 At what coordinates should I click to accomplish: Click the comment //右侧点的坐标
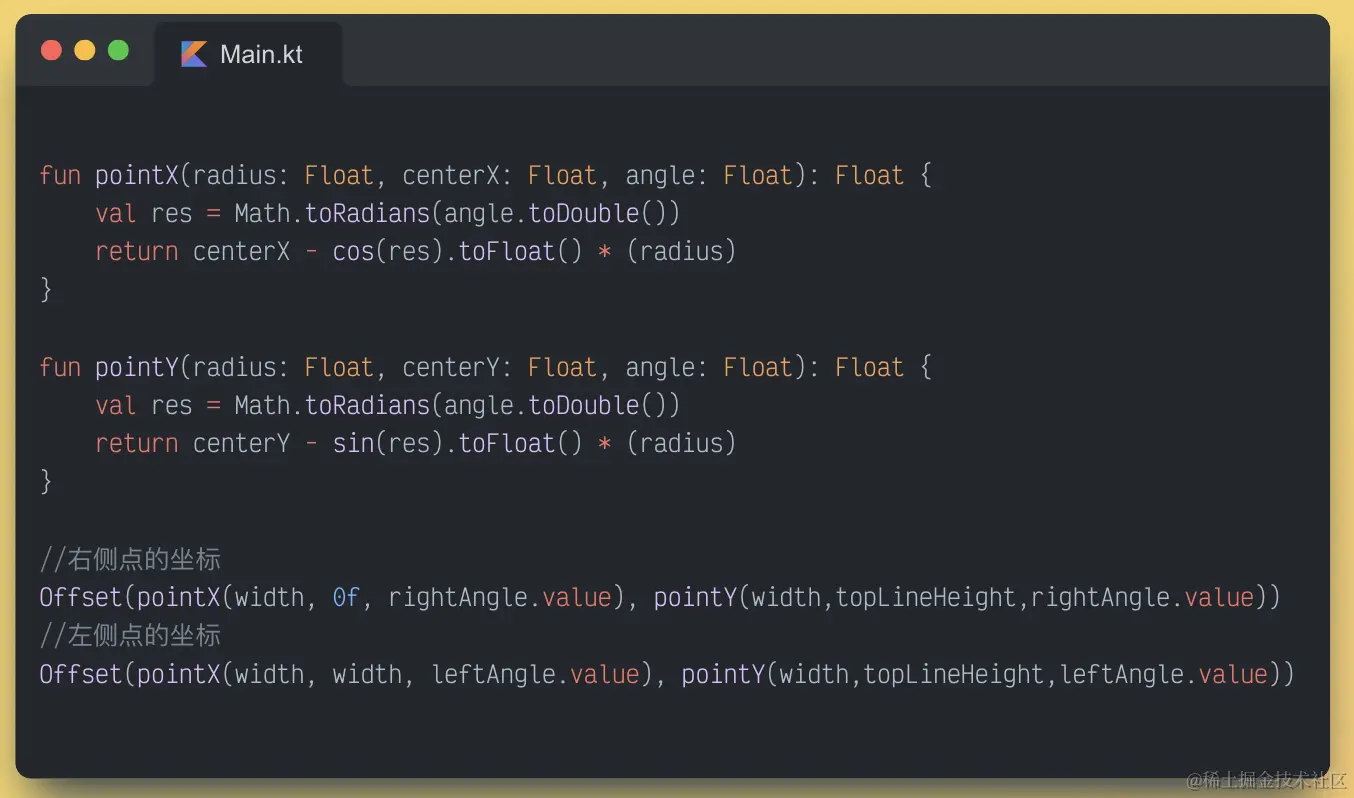tap(130, 559)
